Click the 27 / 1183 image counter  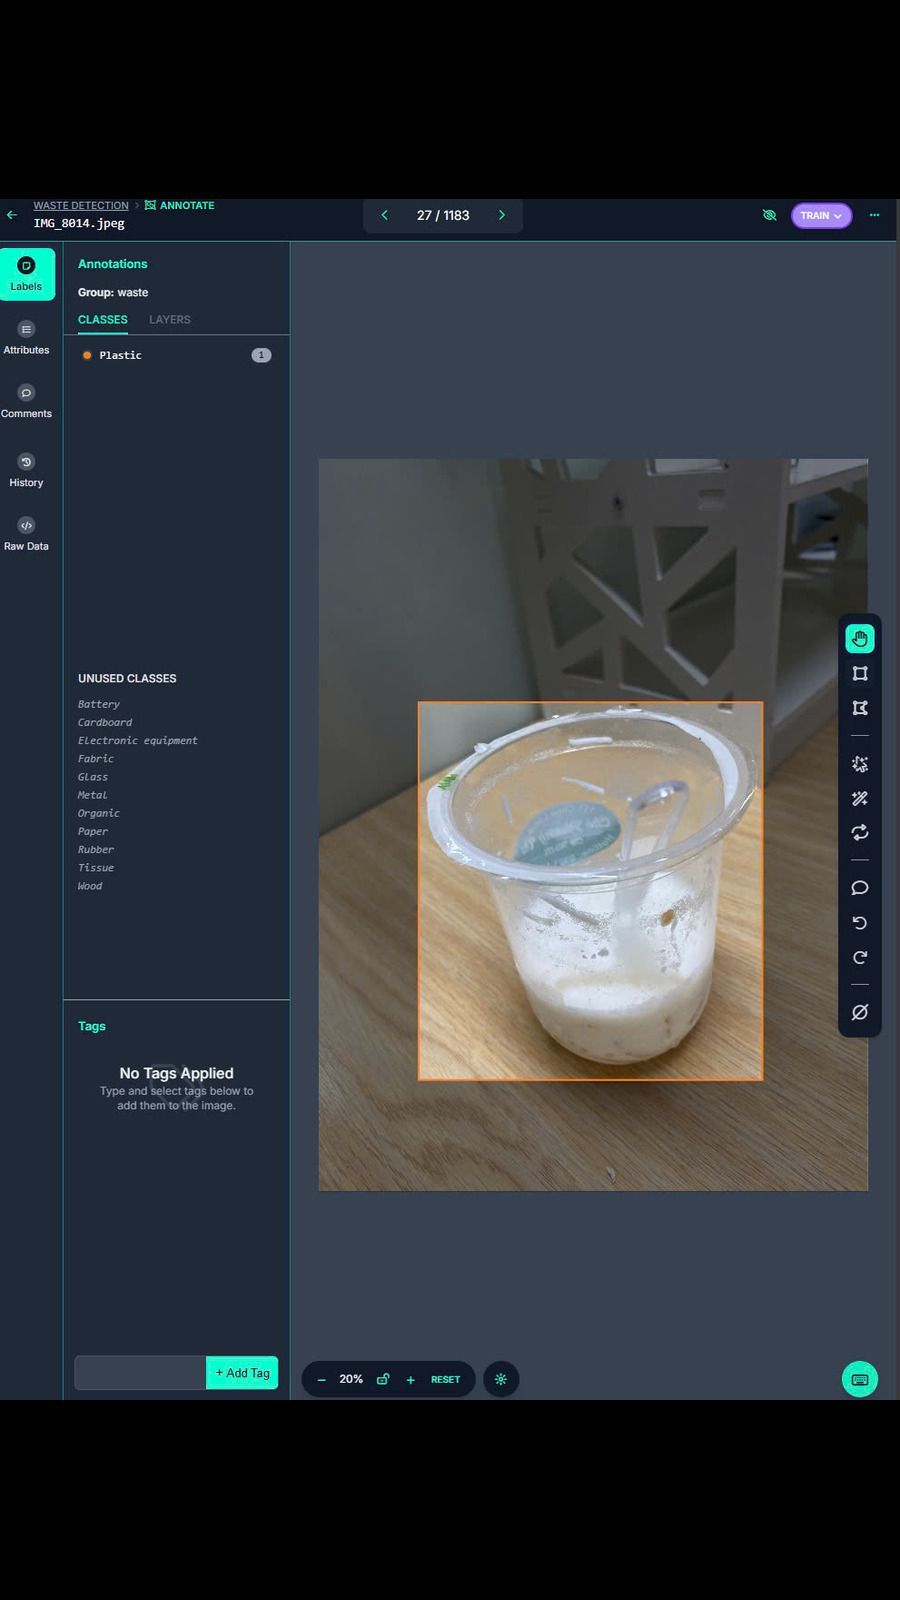pos(443,215)
